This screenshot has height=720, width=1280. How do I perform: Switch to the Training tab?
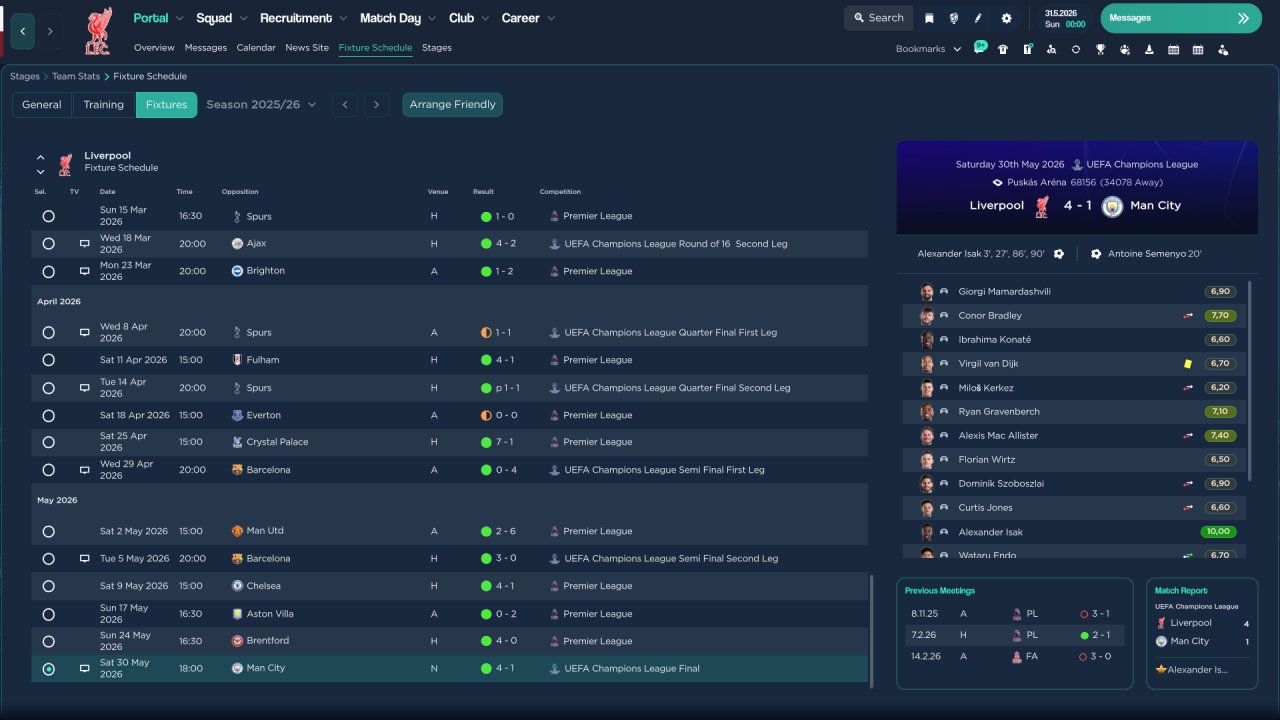click(x=104, y=105)
